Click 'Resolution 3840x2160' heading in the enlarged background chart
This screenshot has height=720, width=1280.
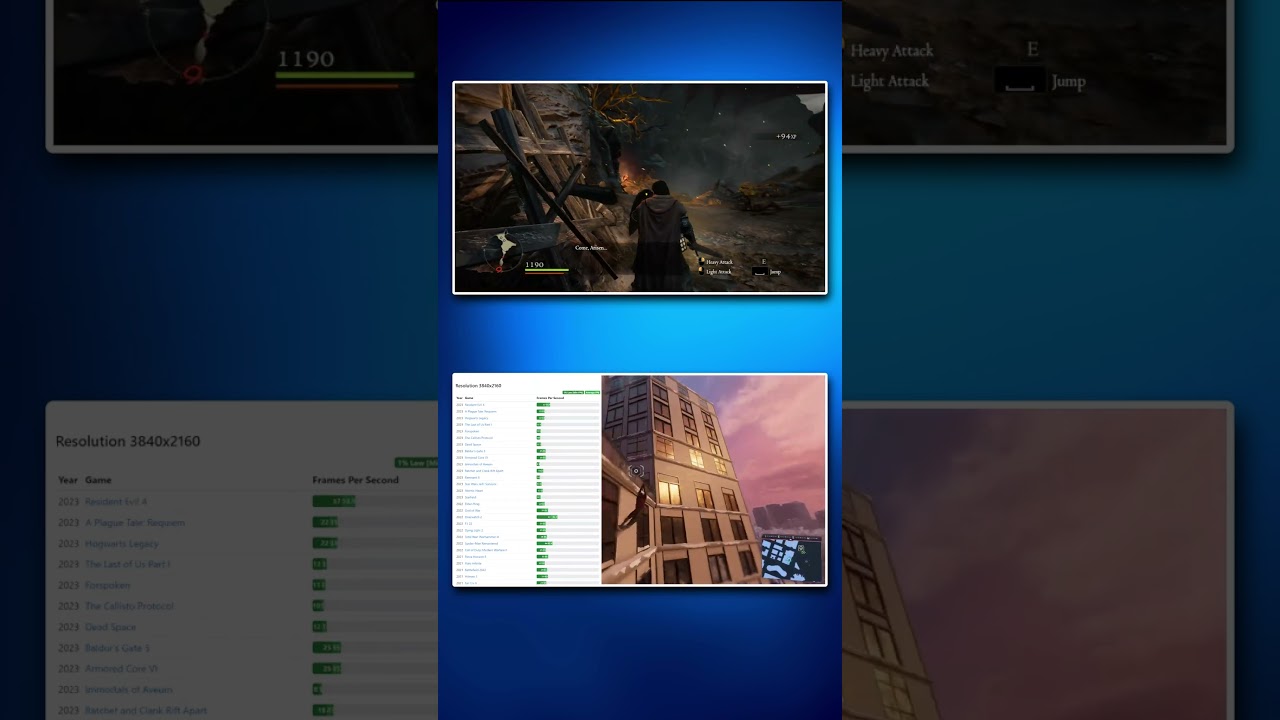point(128,441)
